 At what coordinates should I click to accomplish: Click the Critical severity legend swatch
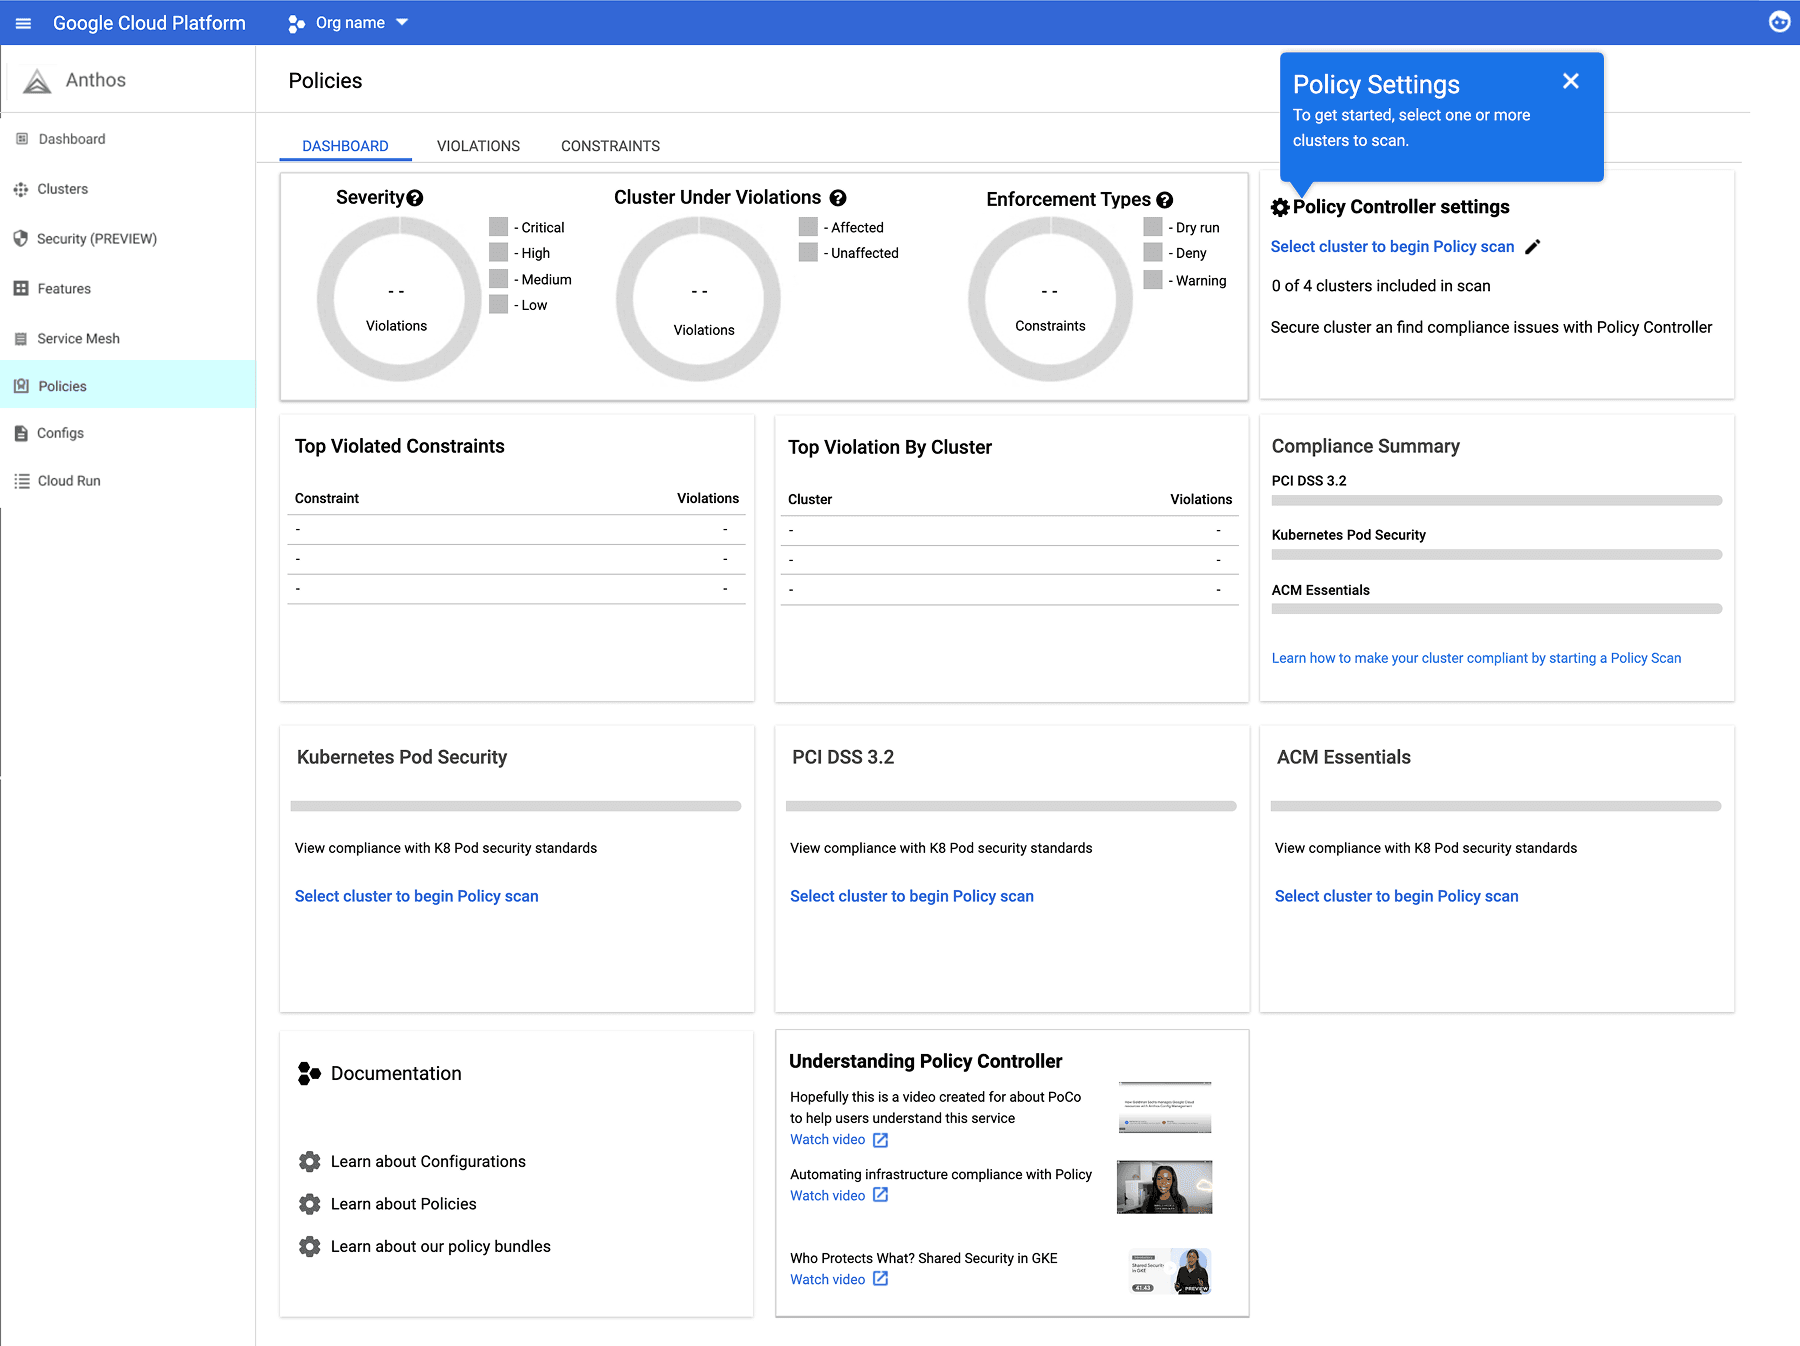499,227
